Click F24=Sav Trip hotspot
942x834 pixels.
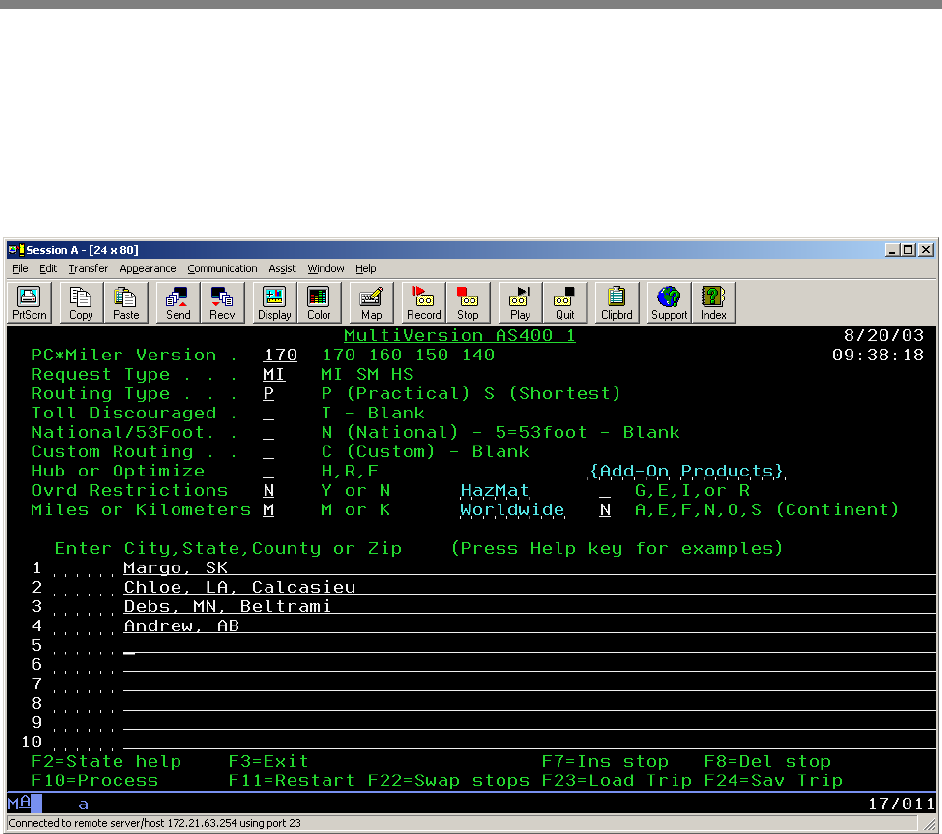coord(773,781)
